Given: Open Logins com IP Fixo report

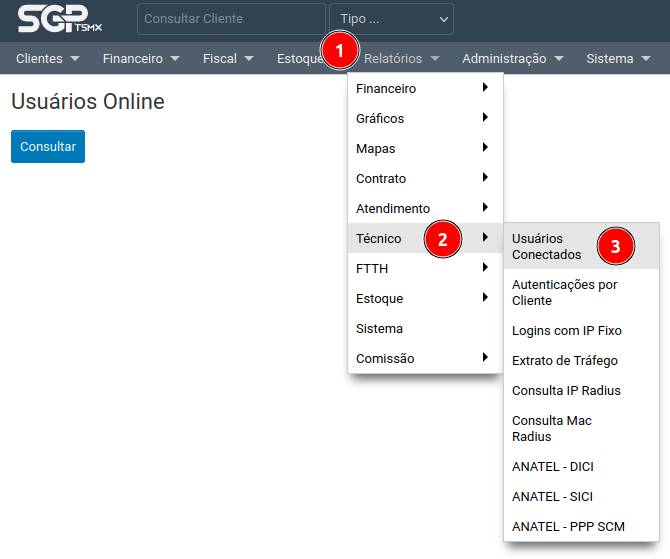Looking at the screenshot, I should tap(566, 330).
